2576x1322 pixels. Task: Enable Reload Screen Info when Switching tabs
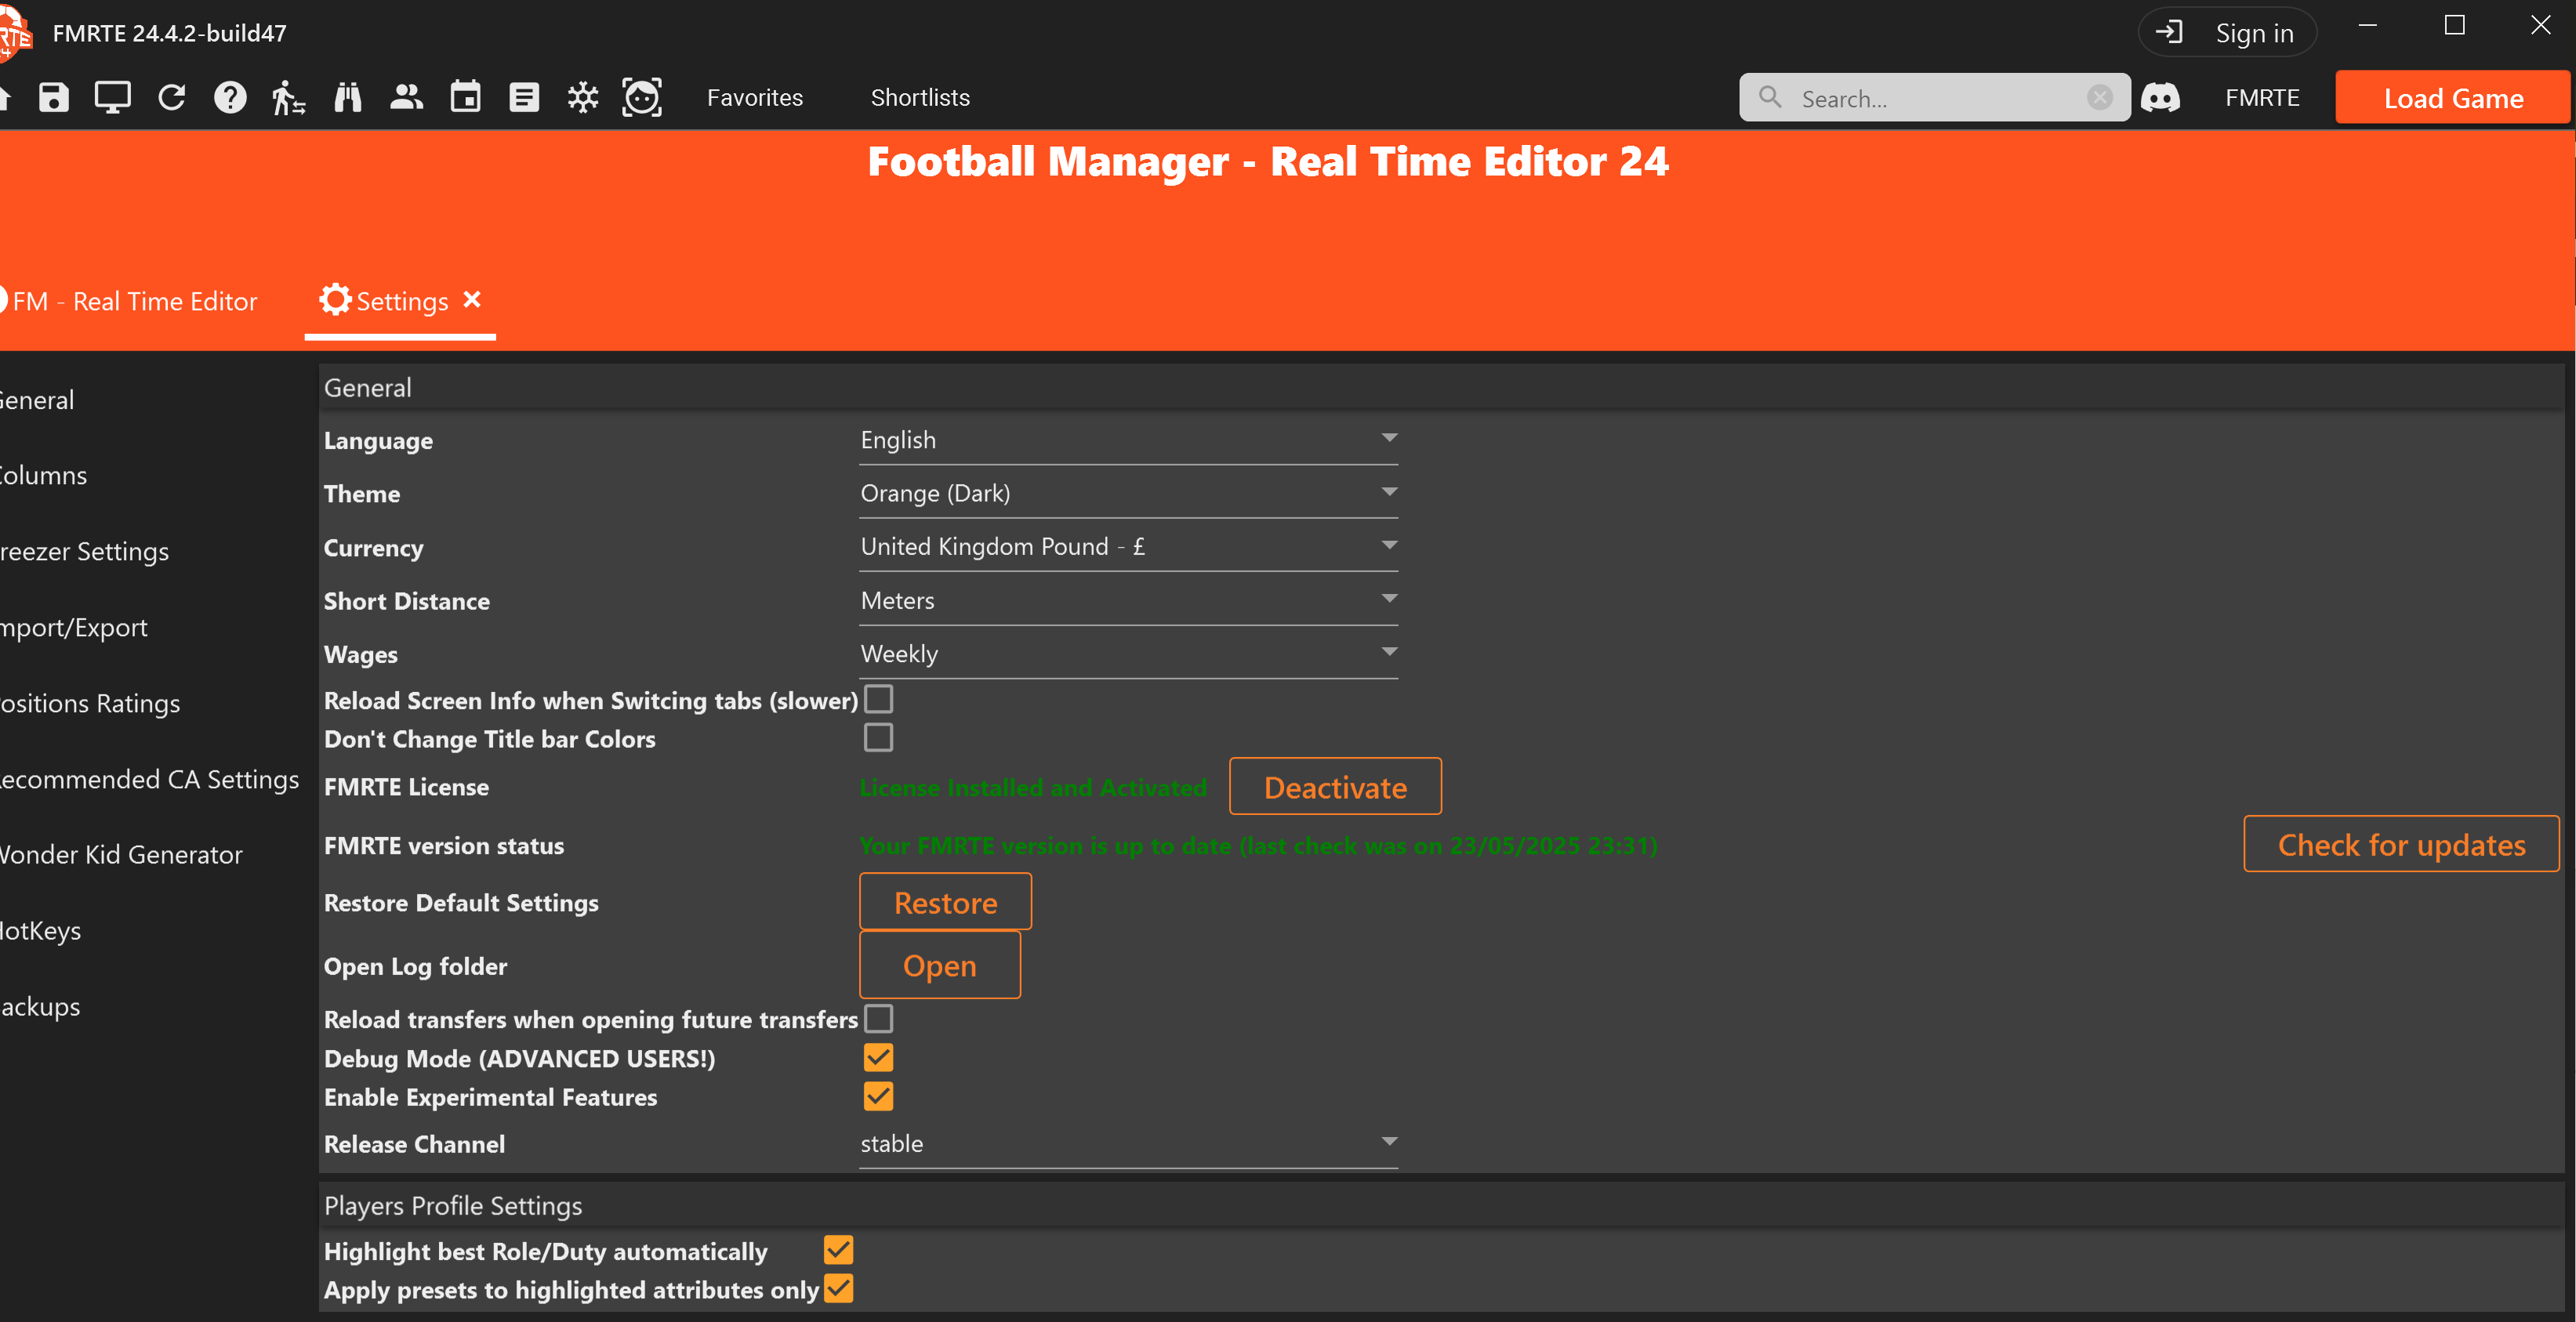[x=878, y=699]
